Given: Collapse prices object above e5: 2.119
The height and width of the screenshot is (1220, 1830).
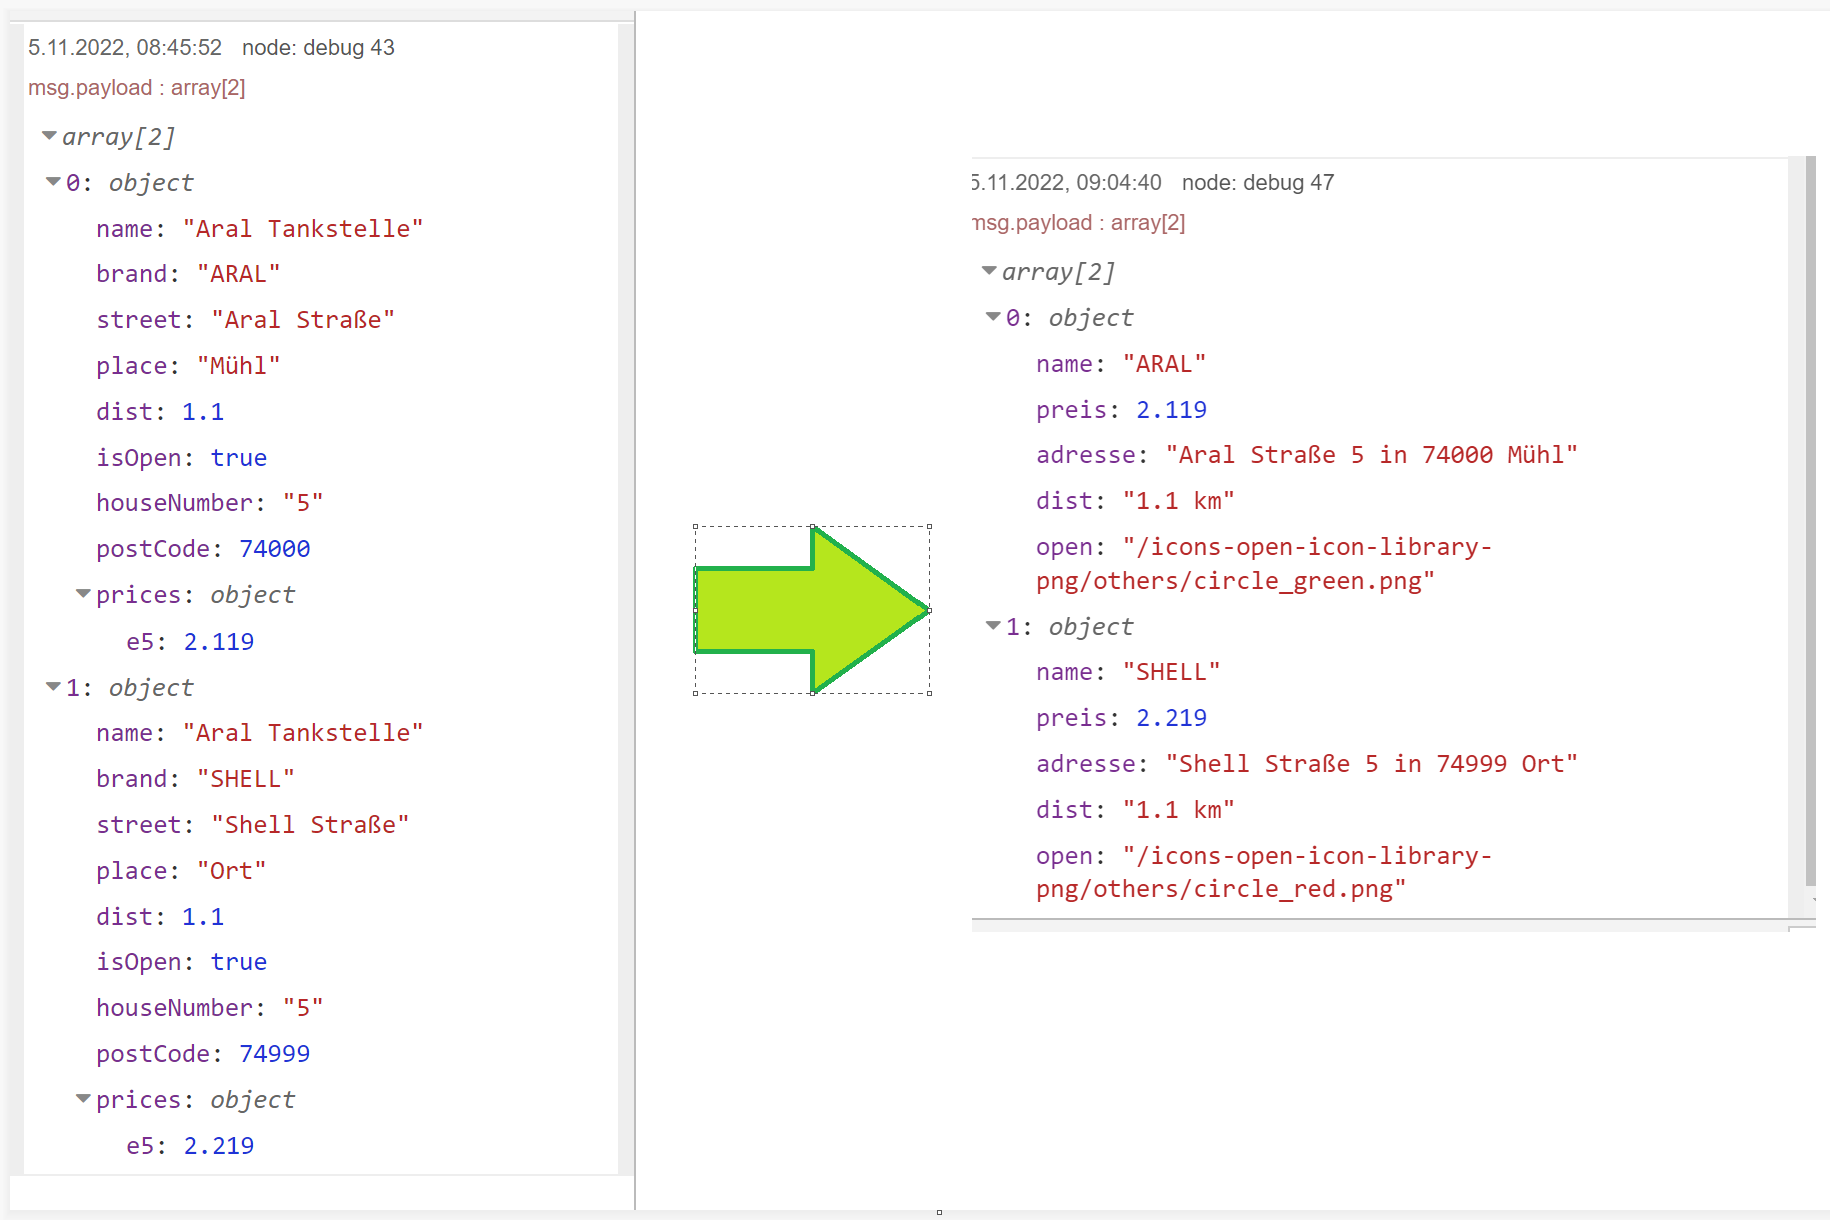Looking at the screenshot, I should click(83, 594).
